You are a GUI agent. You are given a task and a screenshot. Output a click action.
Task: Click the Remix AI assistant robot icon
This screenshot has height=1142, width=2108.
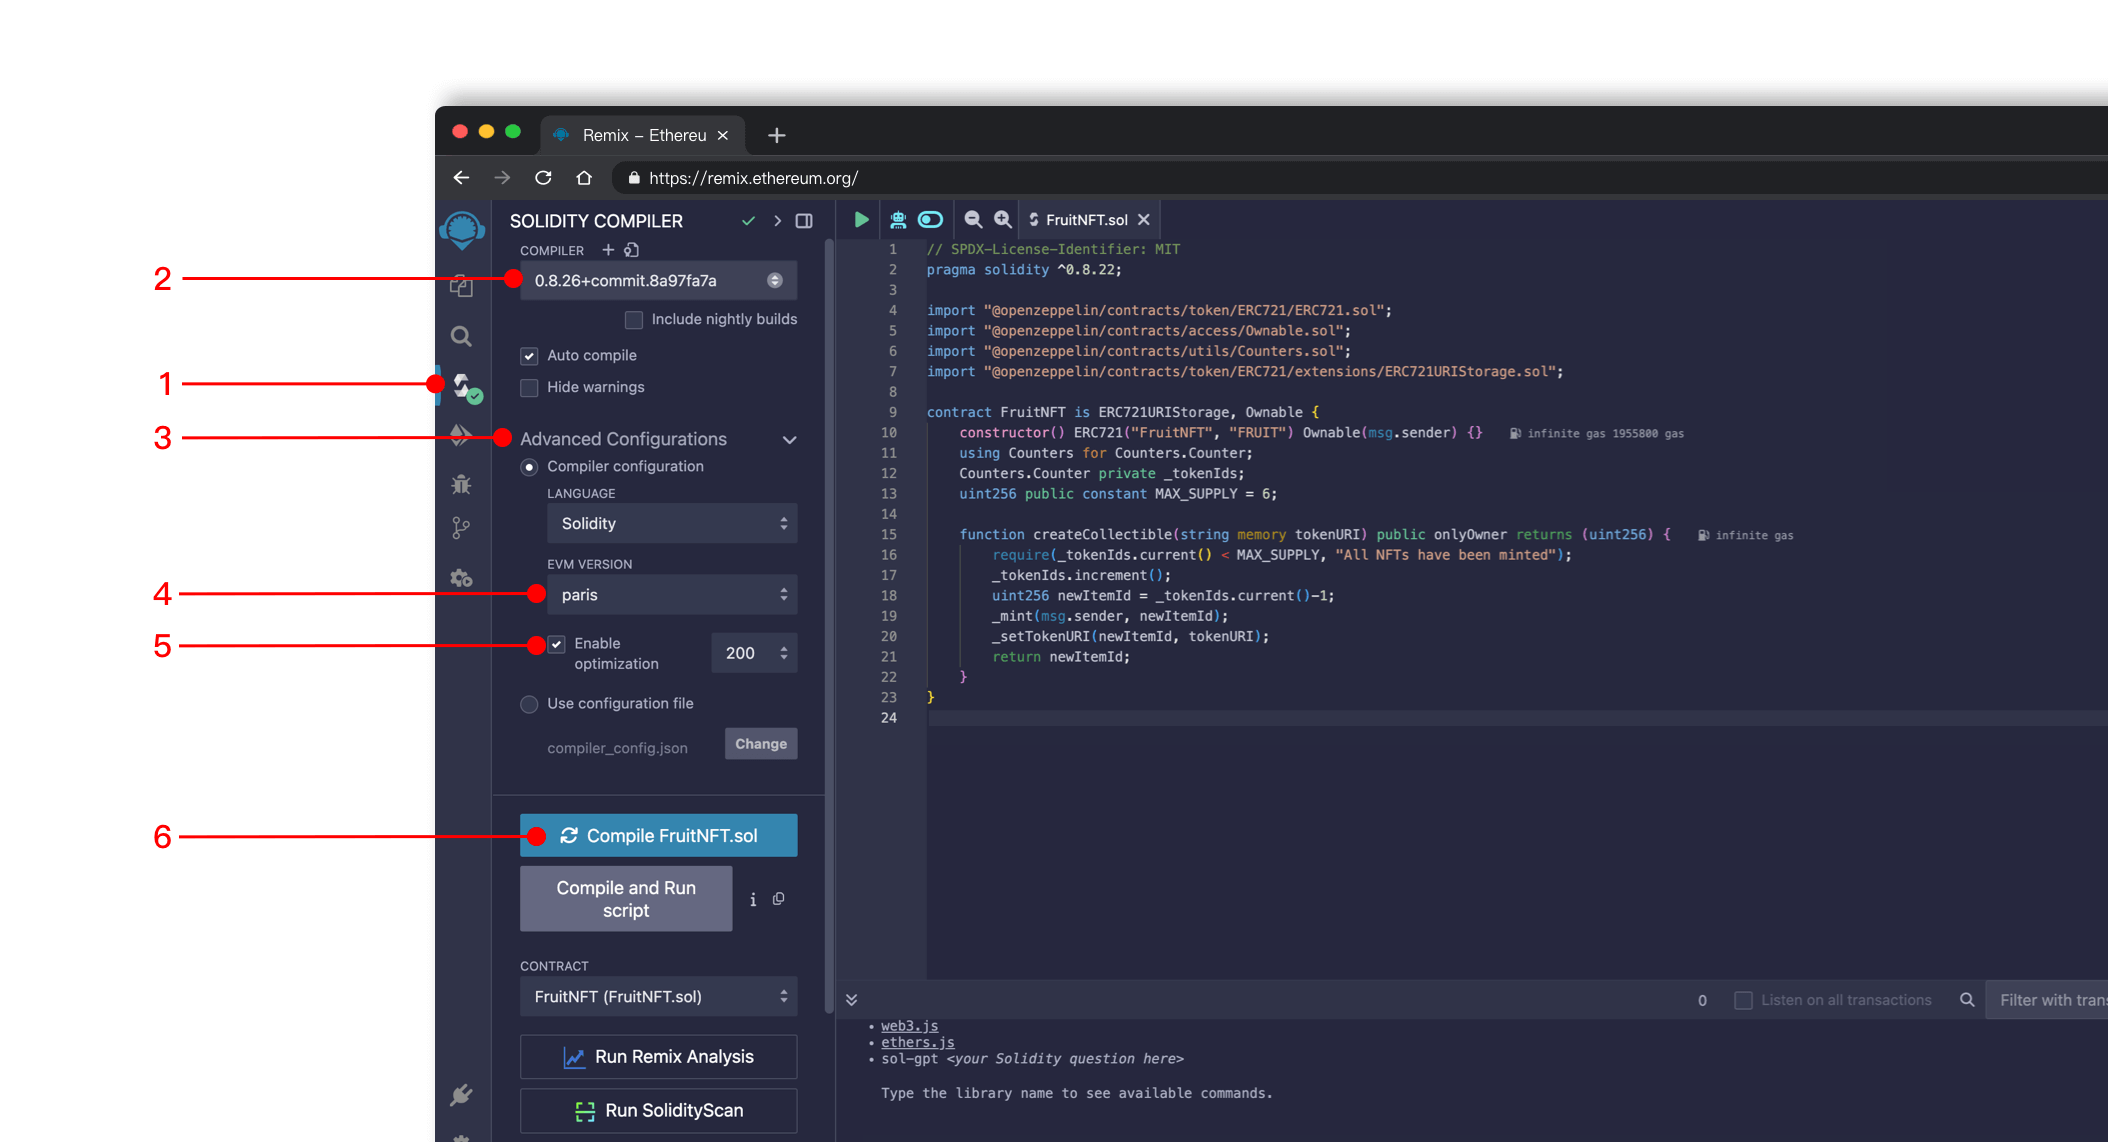tap(898, 219)
